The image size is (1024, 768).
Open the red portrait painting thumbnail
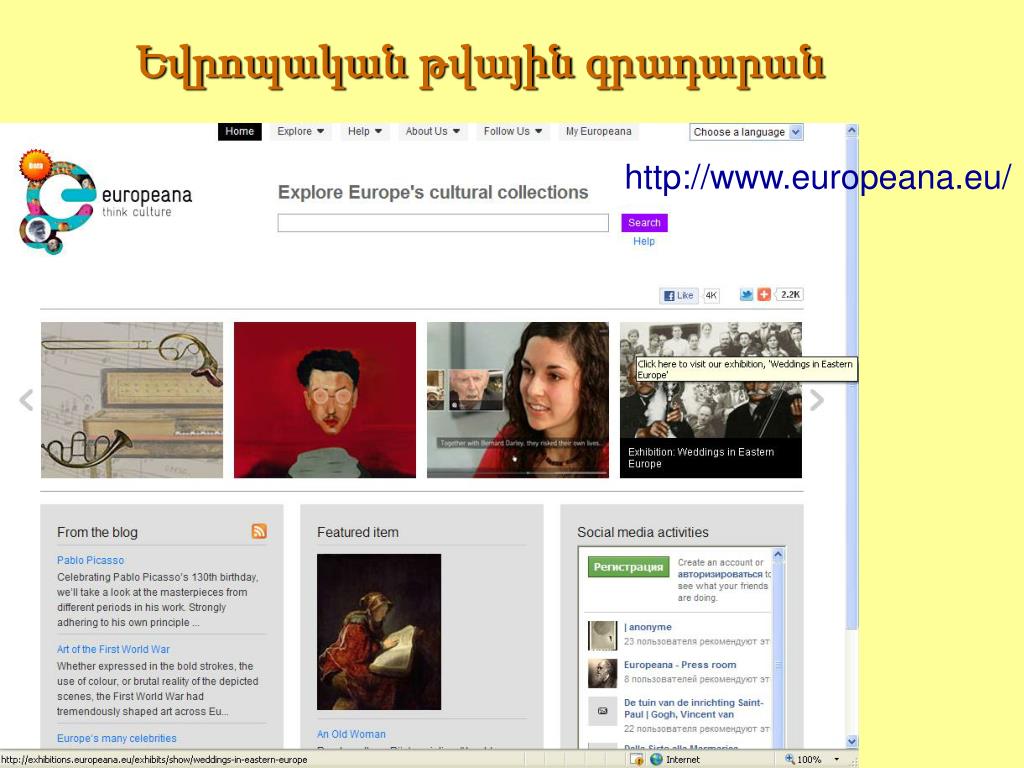coord(325,400)
